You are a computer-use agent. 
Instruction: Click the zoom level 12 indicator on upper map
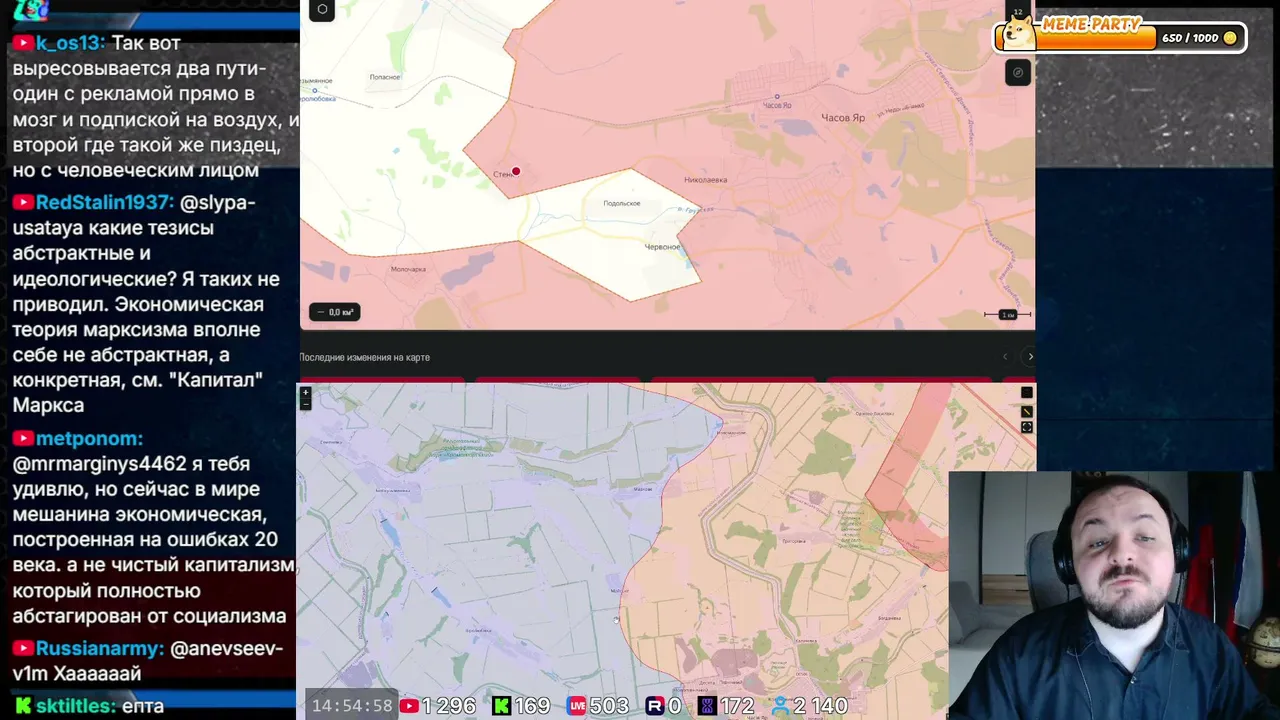(x=1018, y=13)
